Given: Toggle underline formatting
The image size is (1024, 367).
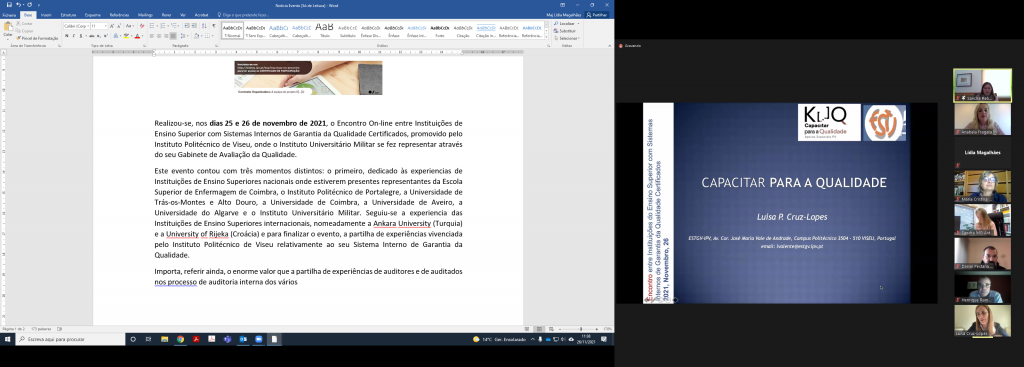Looking at the screenshot, I should pos(81,36).
